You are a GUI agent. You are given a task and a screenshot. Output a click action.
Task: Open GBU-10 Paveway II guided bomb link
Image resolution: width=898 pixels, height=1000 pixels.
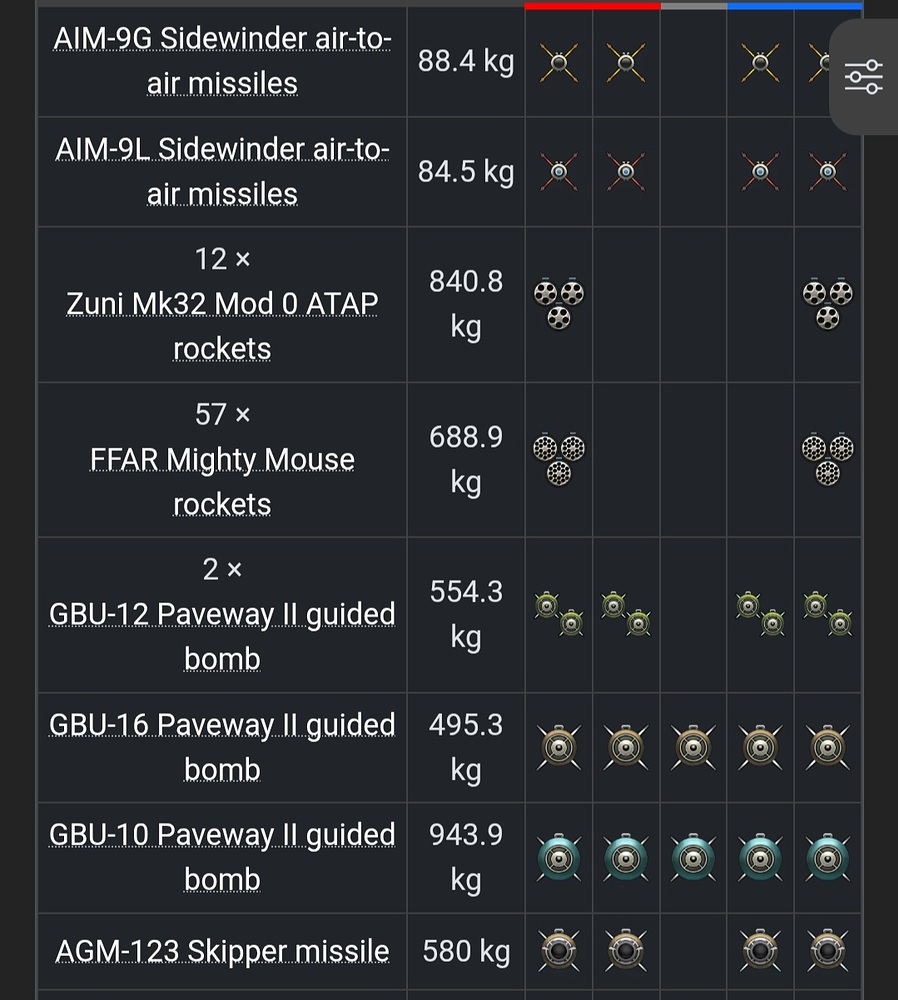[x=222, y=857]
